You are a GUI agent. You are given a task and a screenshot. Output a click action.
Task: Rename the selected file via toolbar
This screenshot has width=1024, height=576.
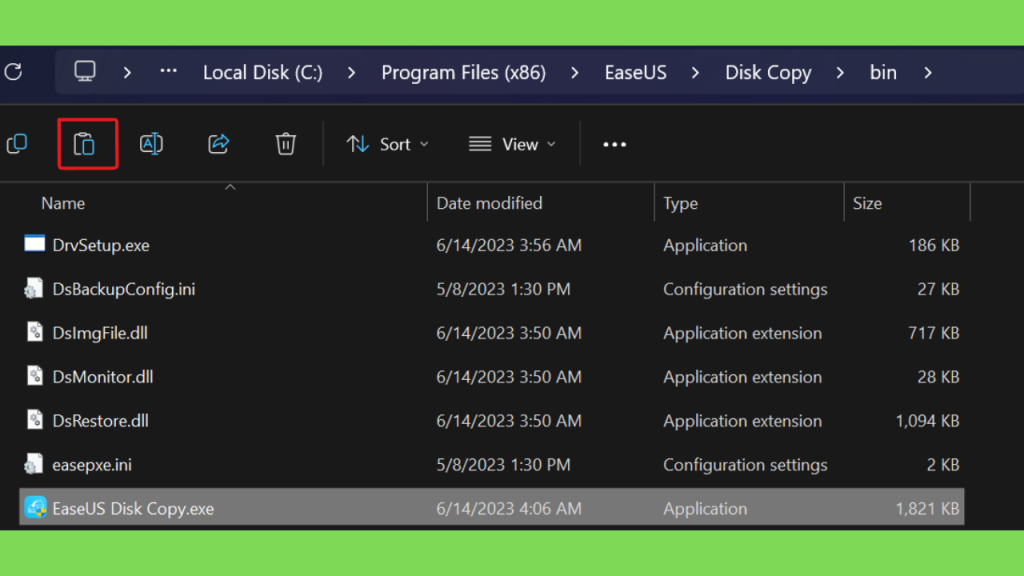coord(152,144)
